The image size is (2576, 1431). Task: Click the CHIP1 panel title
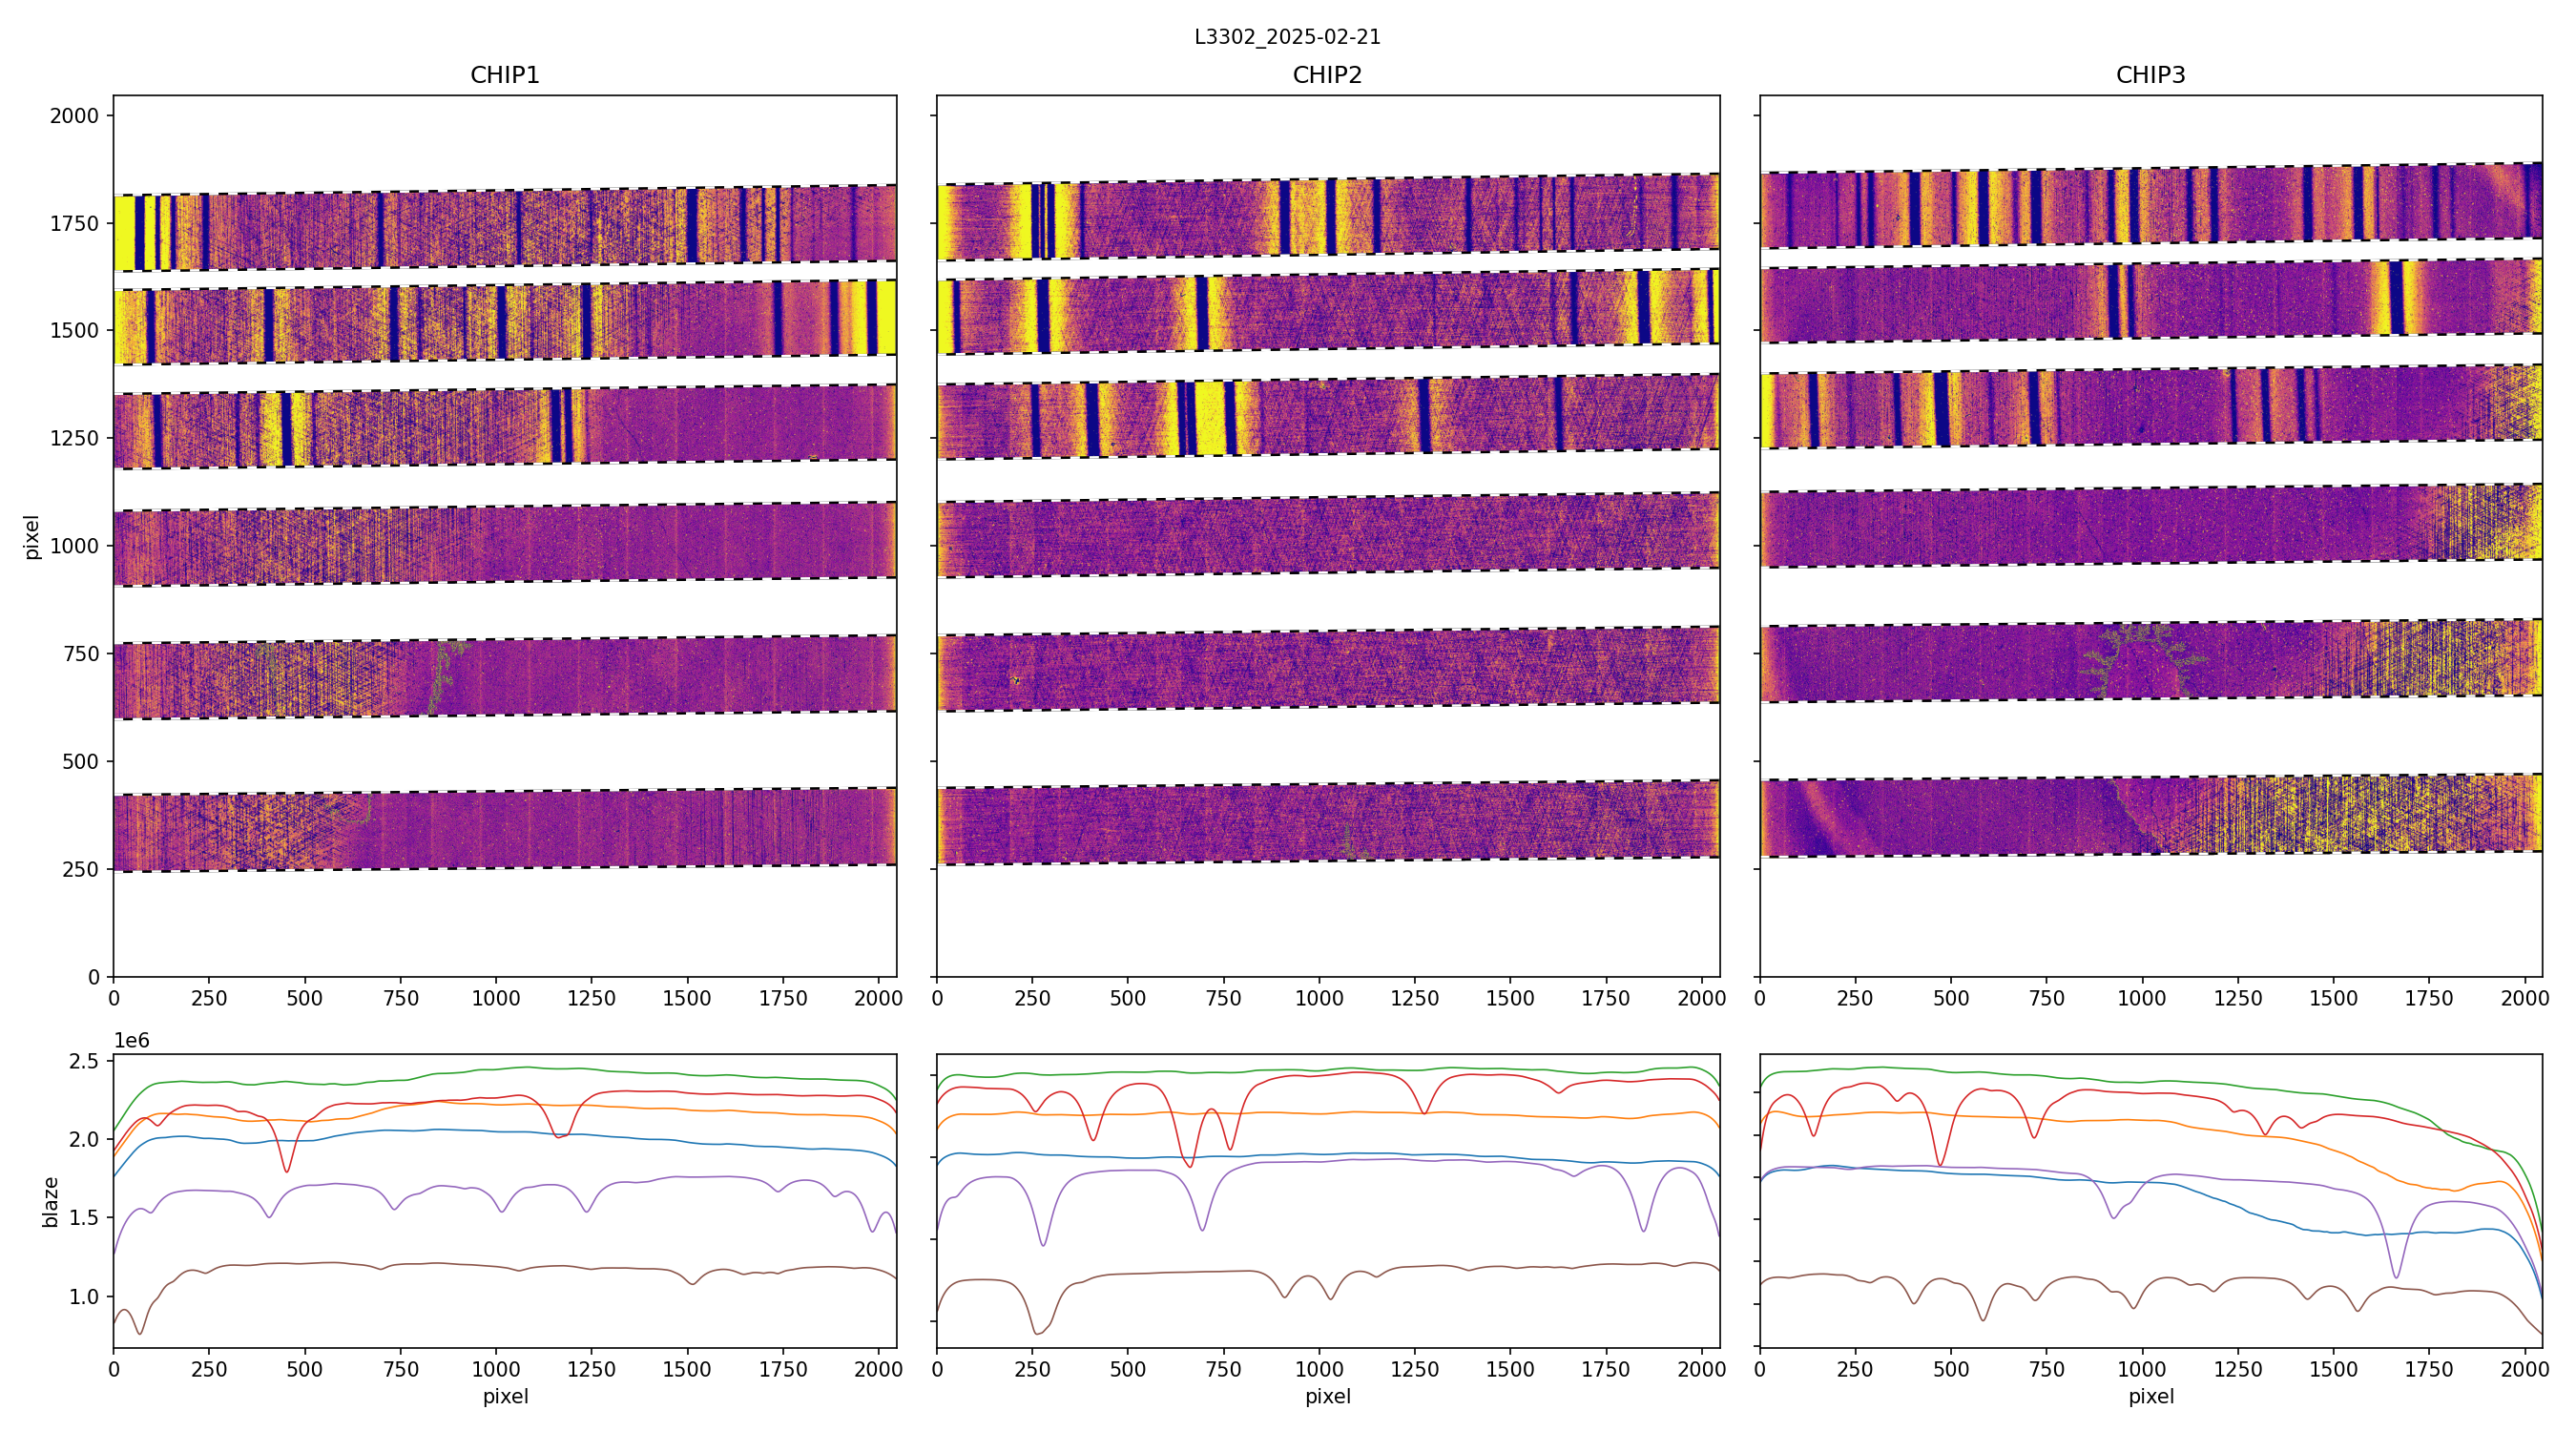tap(504, 75)
